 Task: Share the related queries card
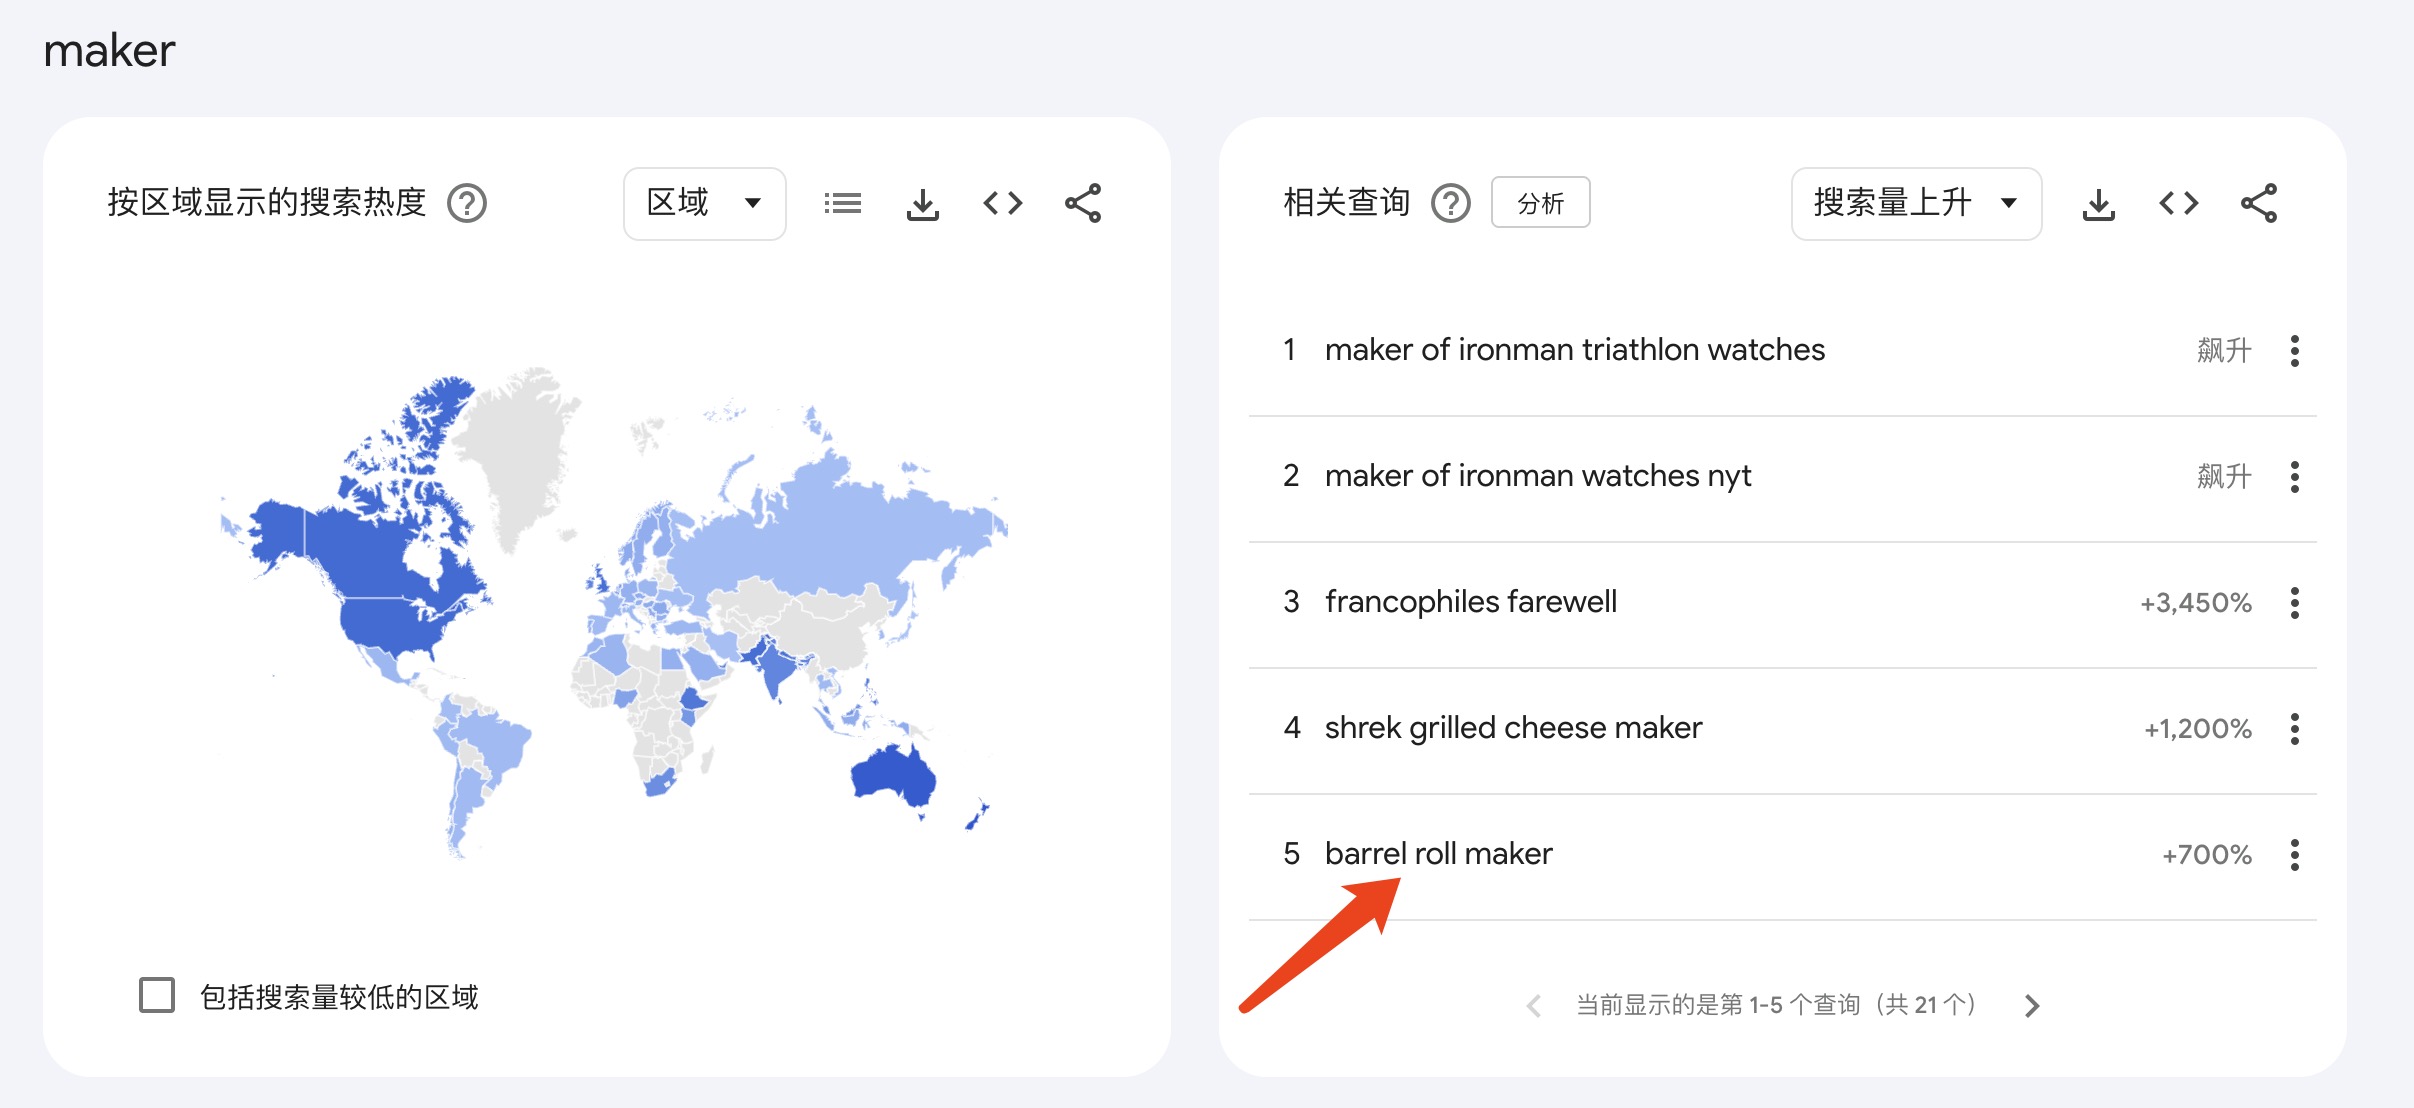tap(2259, 204)
